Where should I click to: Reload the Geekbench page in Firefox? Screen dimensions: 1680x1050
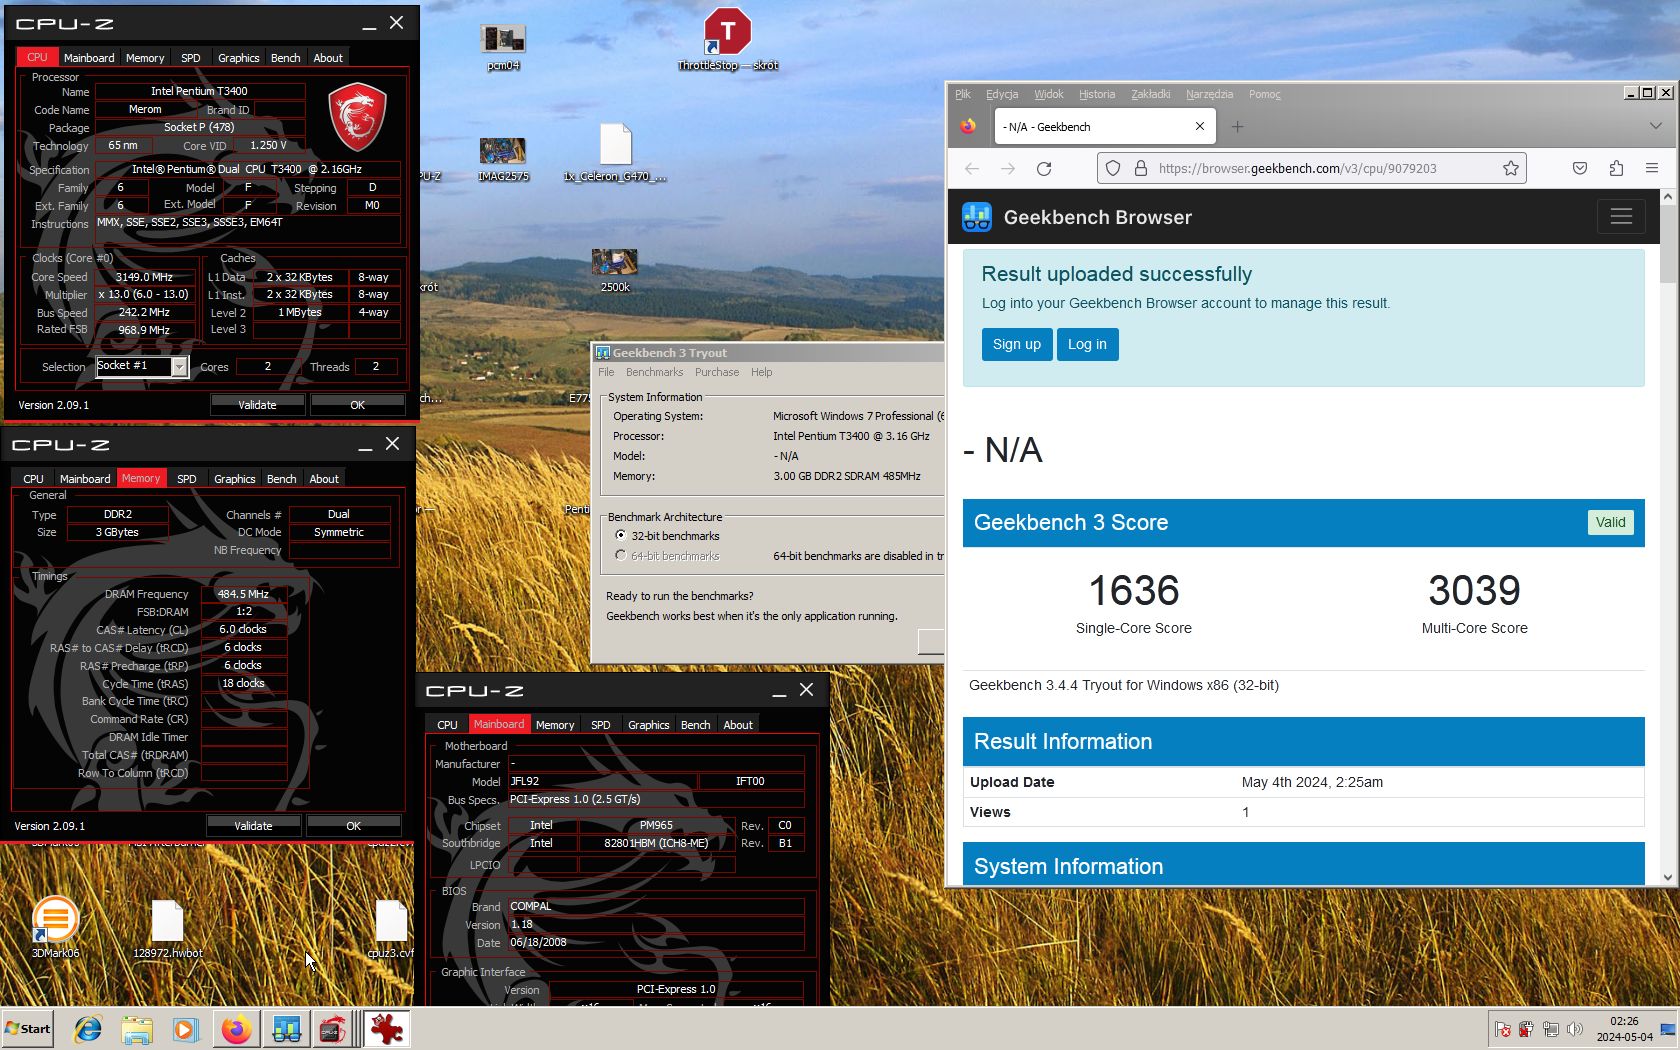coord(1044,168)
